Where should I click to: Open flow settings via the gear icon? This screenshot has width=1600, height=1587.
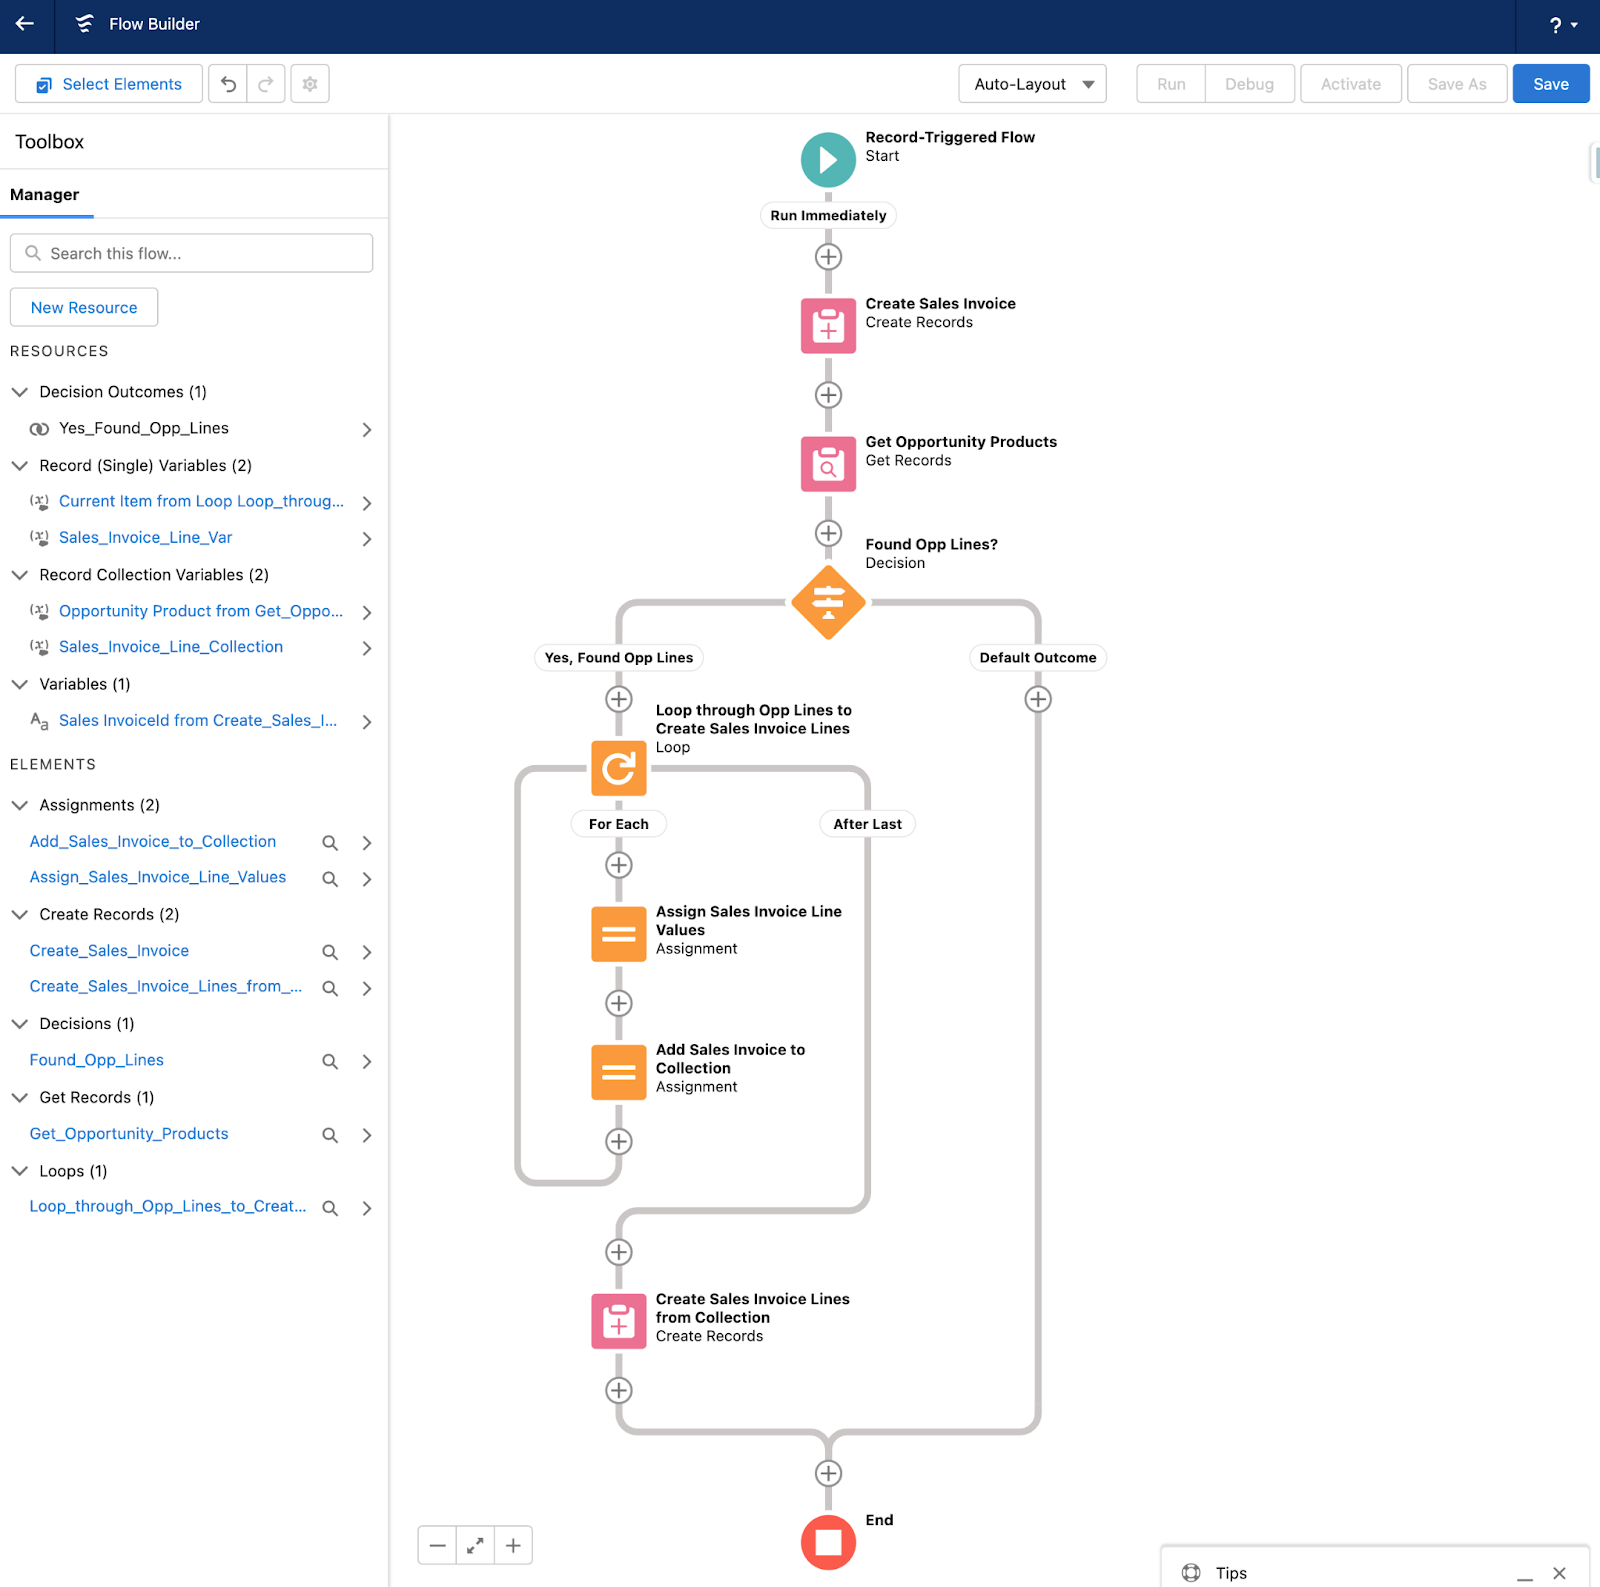(x=309, y=83)
